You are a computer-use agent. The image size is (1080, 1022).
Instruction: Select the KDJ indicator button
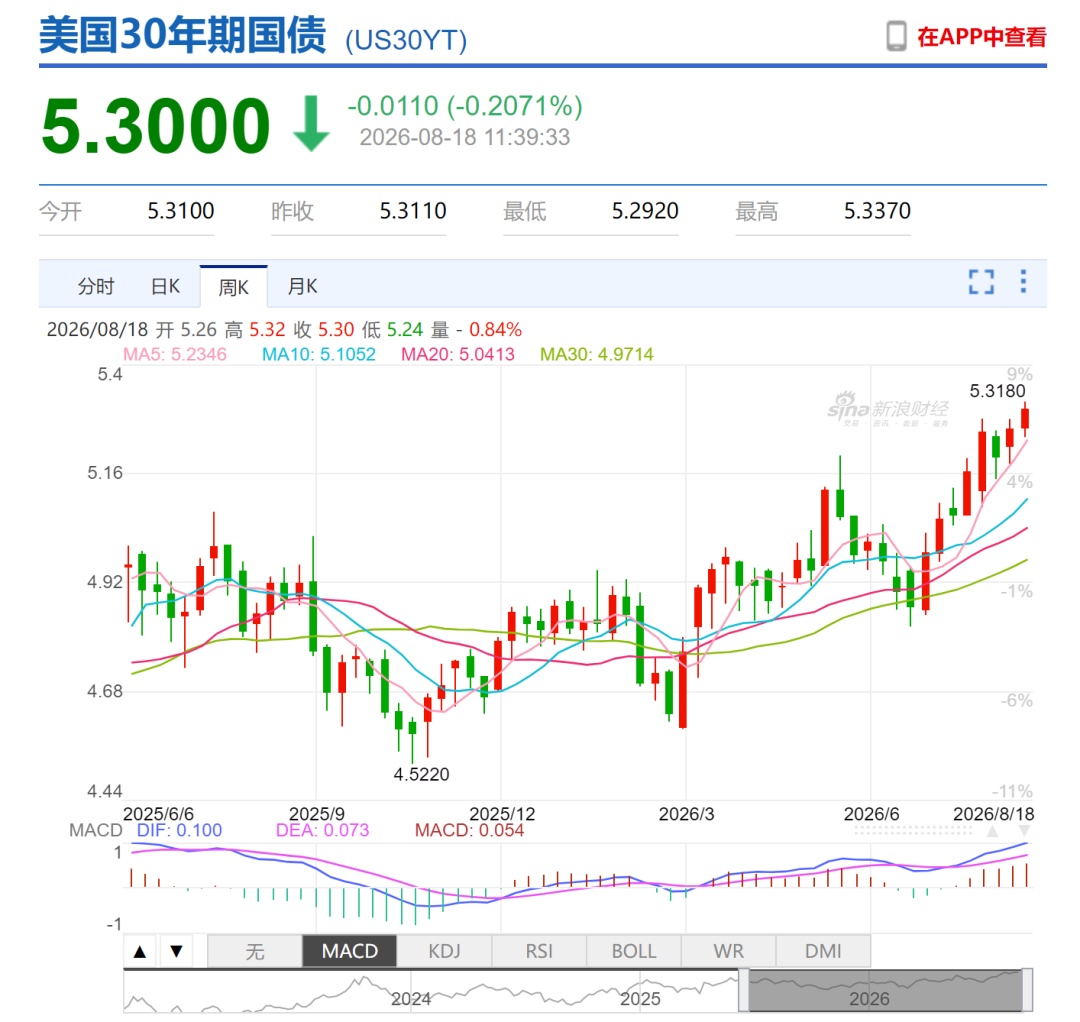[x=444, y=951]
